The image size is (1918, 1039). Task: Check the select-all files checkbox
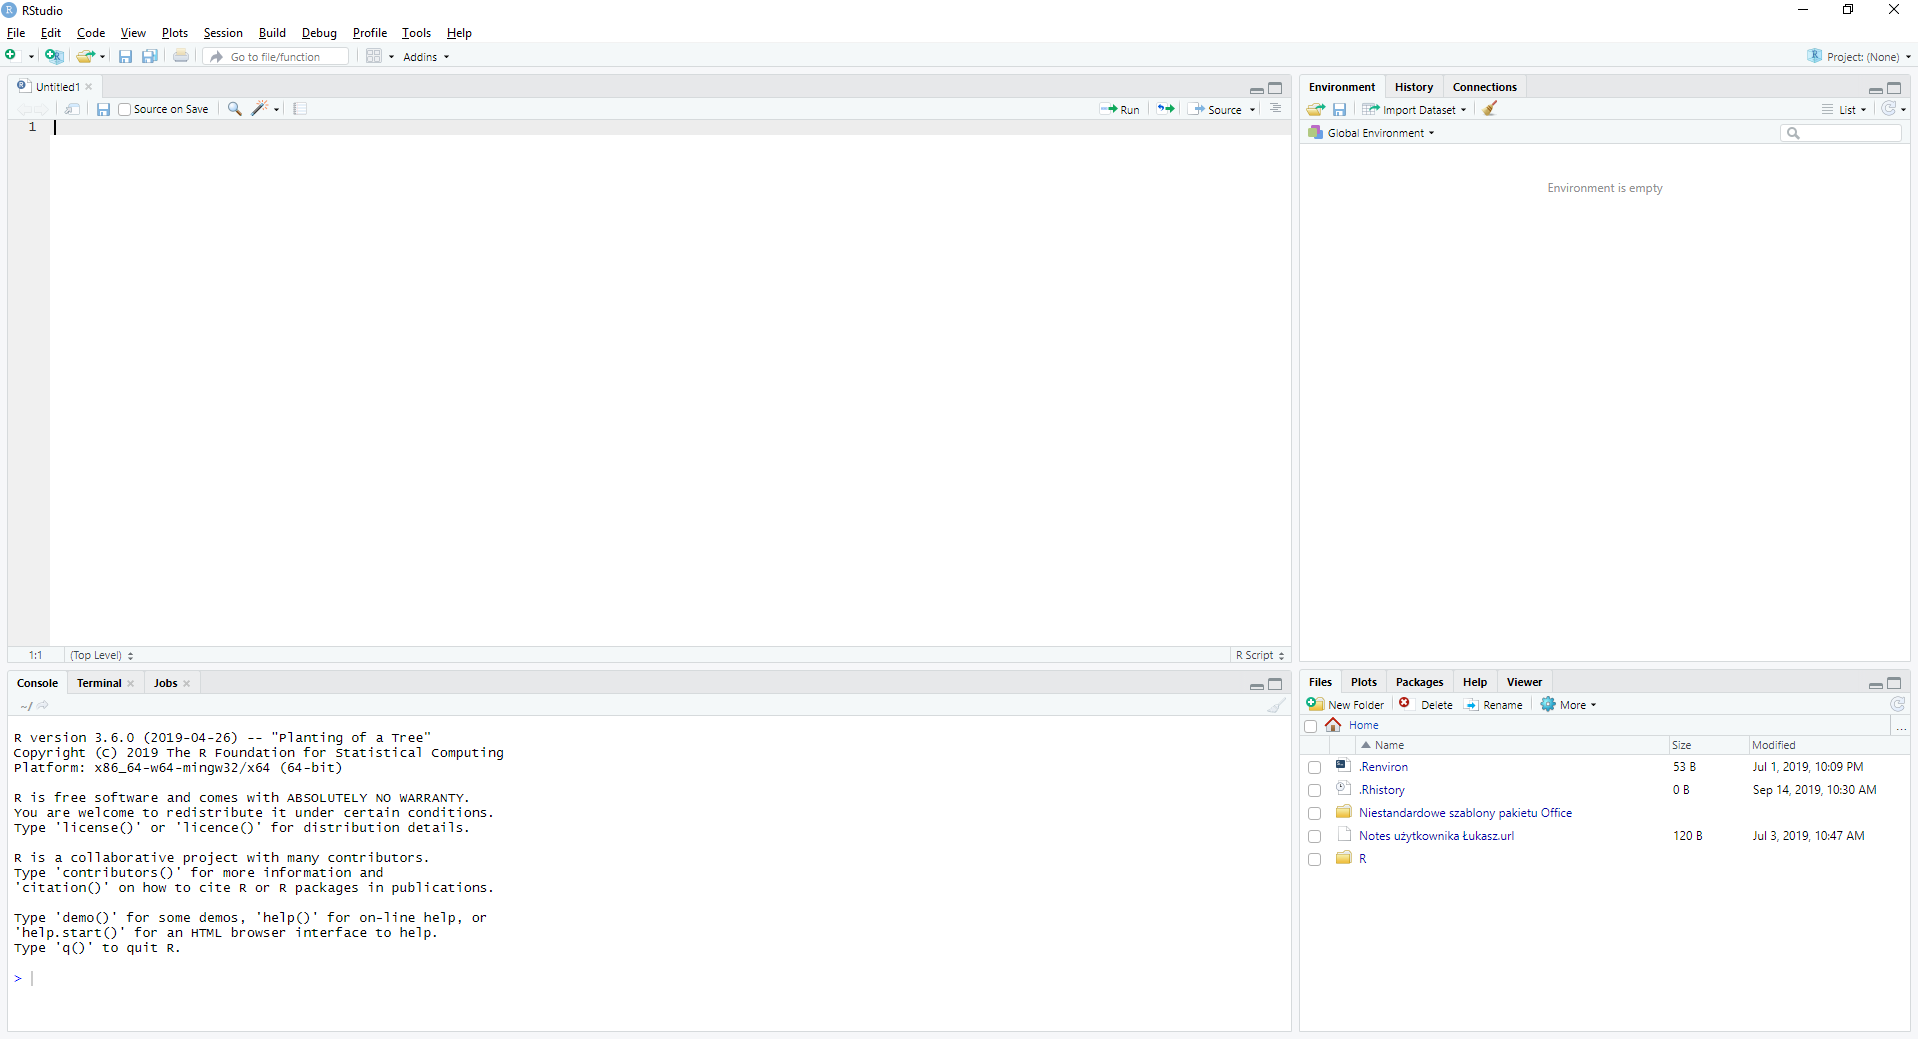(1311, 726)
